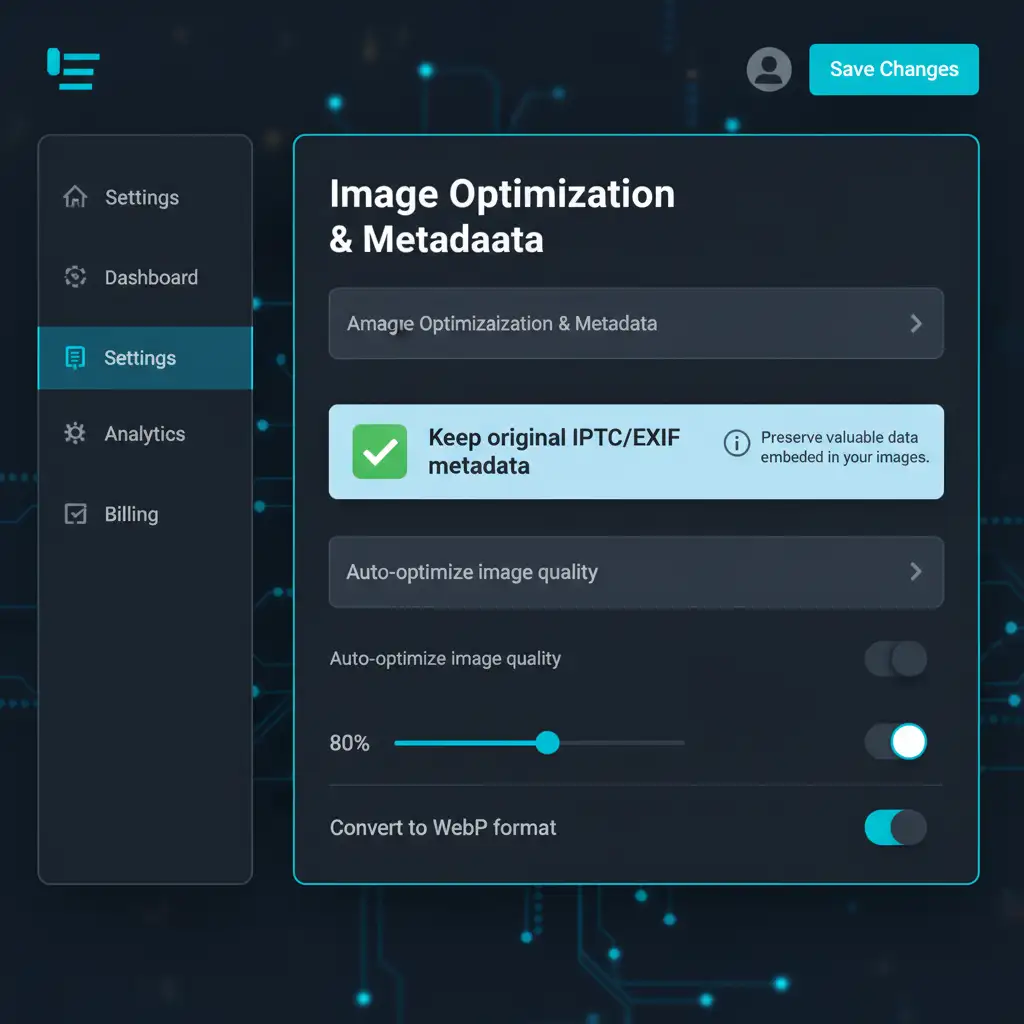1024x1024 pixels.
Task: Uncheck the green Keep original IPTC/EXIF metadata checkbox
Action: pyautogui.click(x=380, y=452)
